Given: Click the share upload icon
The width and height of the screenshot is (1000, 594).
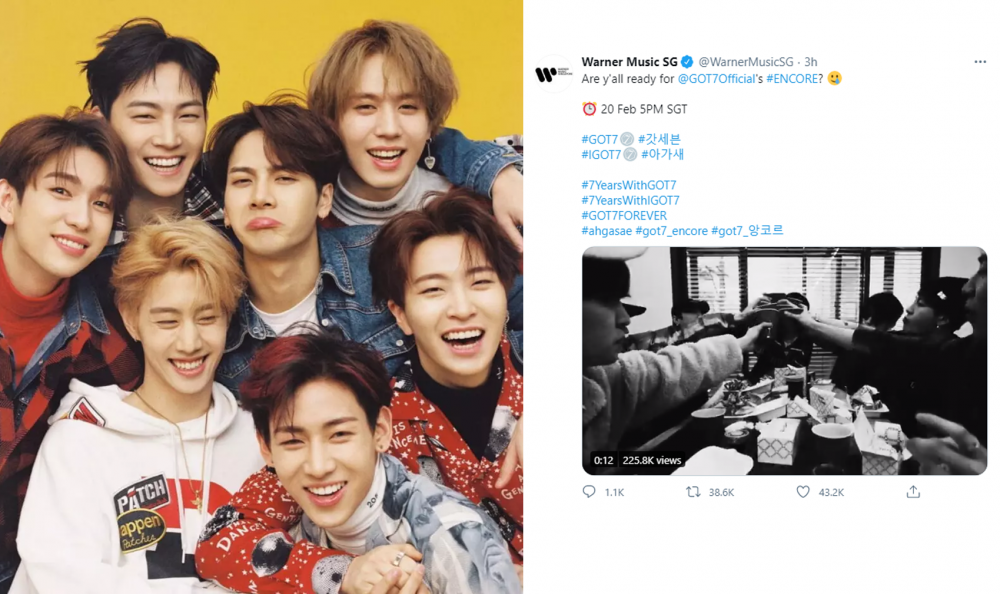Looking at the screenshot, I should pyautogui.click(x=913, y=491).
